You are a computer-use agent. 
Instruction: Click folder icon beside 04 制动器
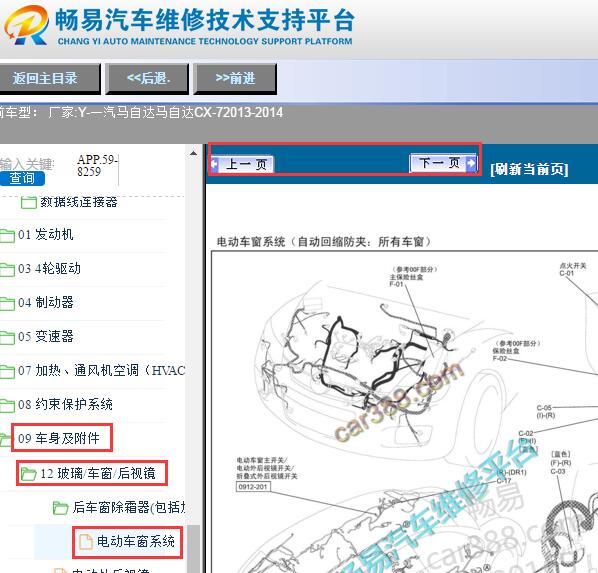pos(7,303)
